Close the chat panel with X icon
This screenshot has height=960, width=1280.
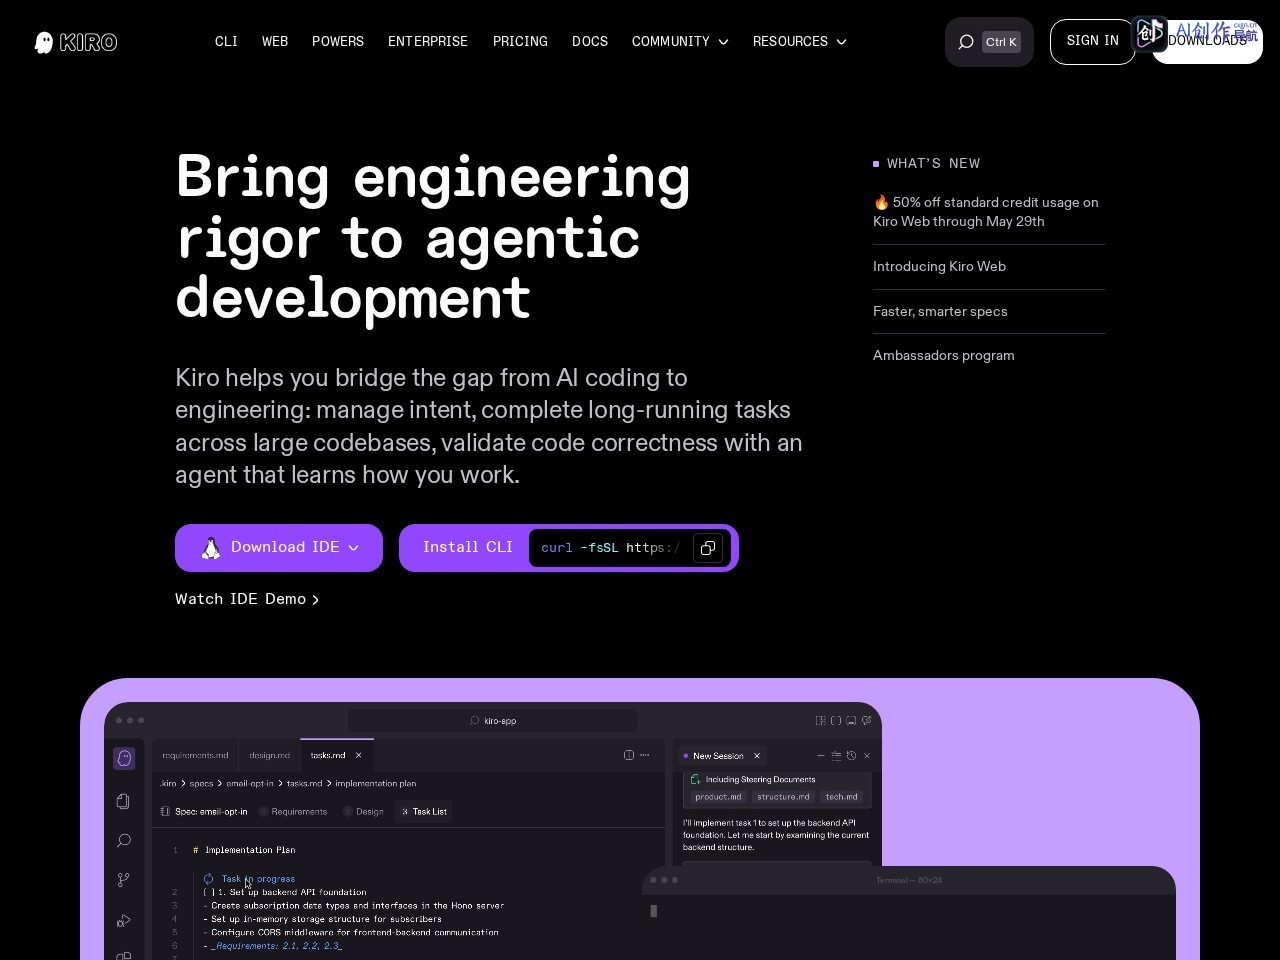point(867,756)
